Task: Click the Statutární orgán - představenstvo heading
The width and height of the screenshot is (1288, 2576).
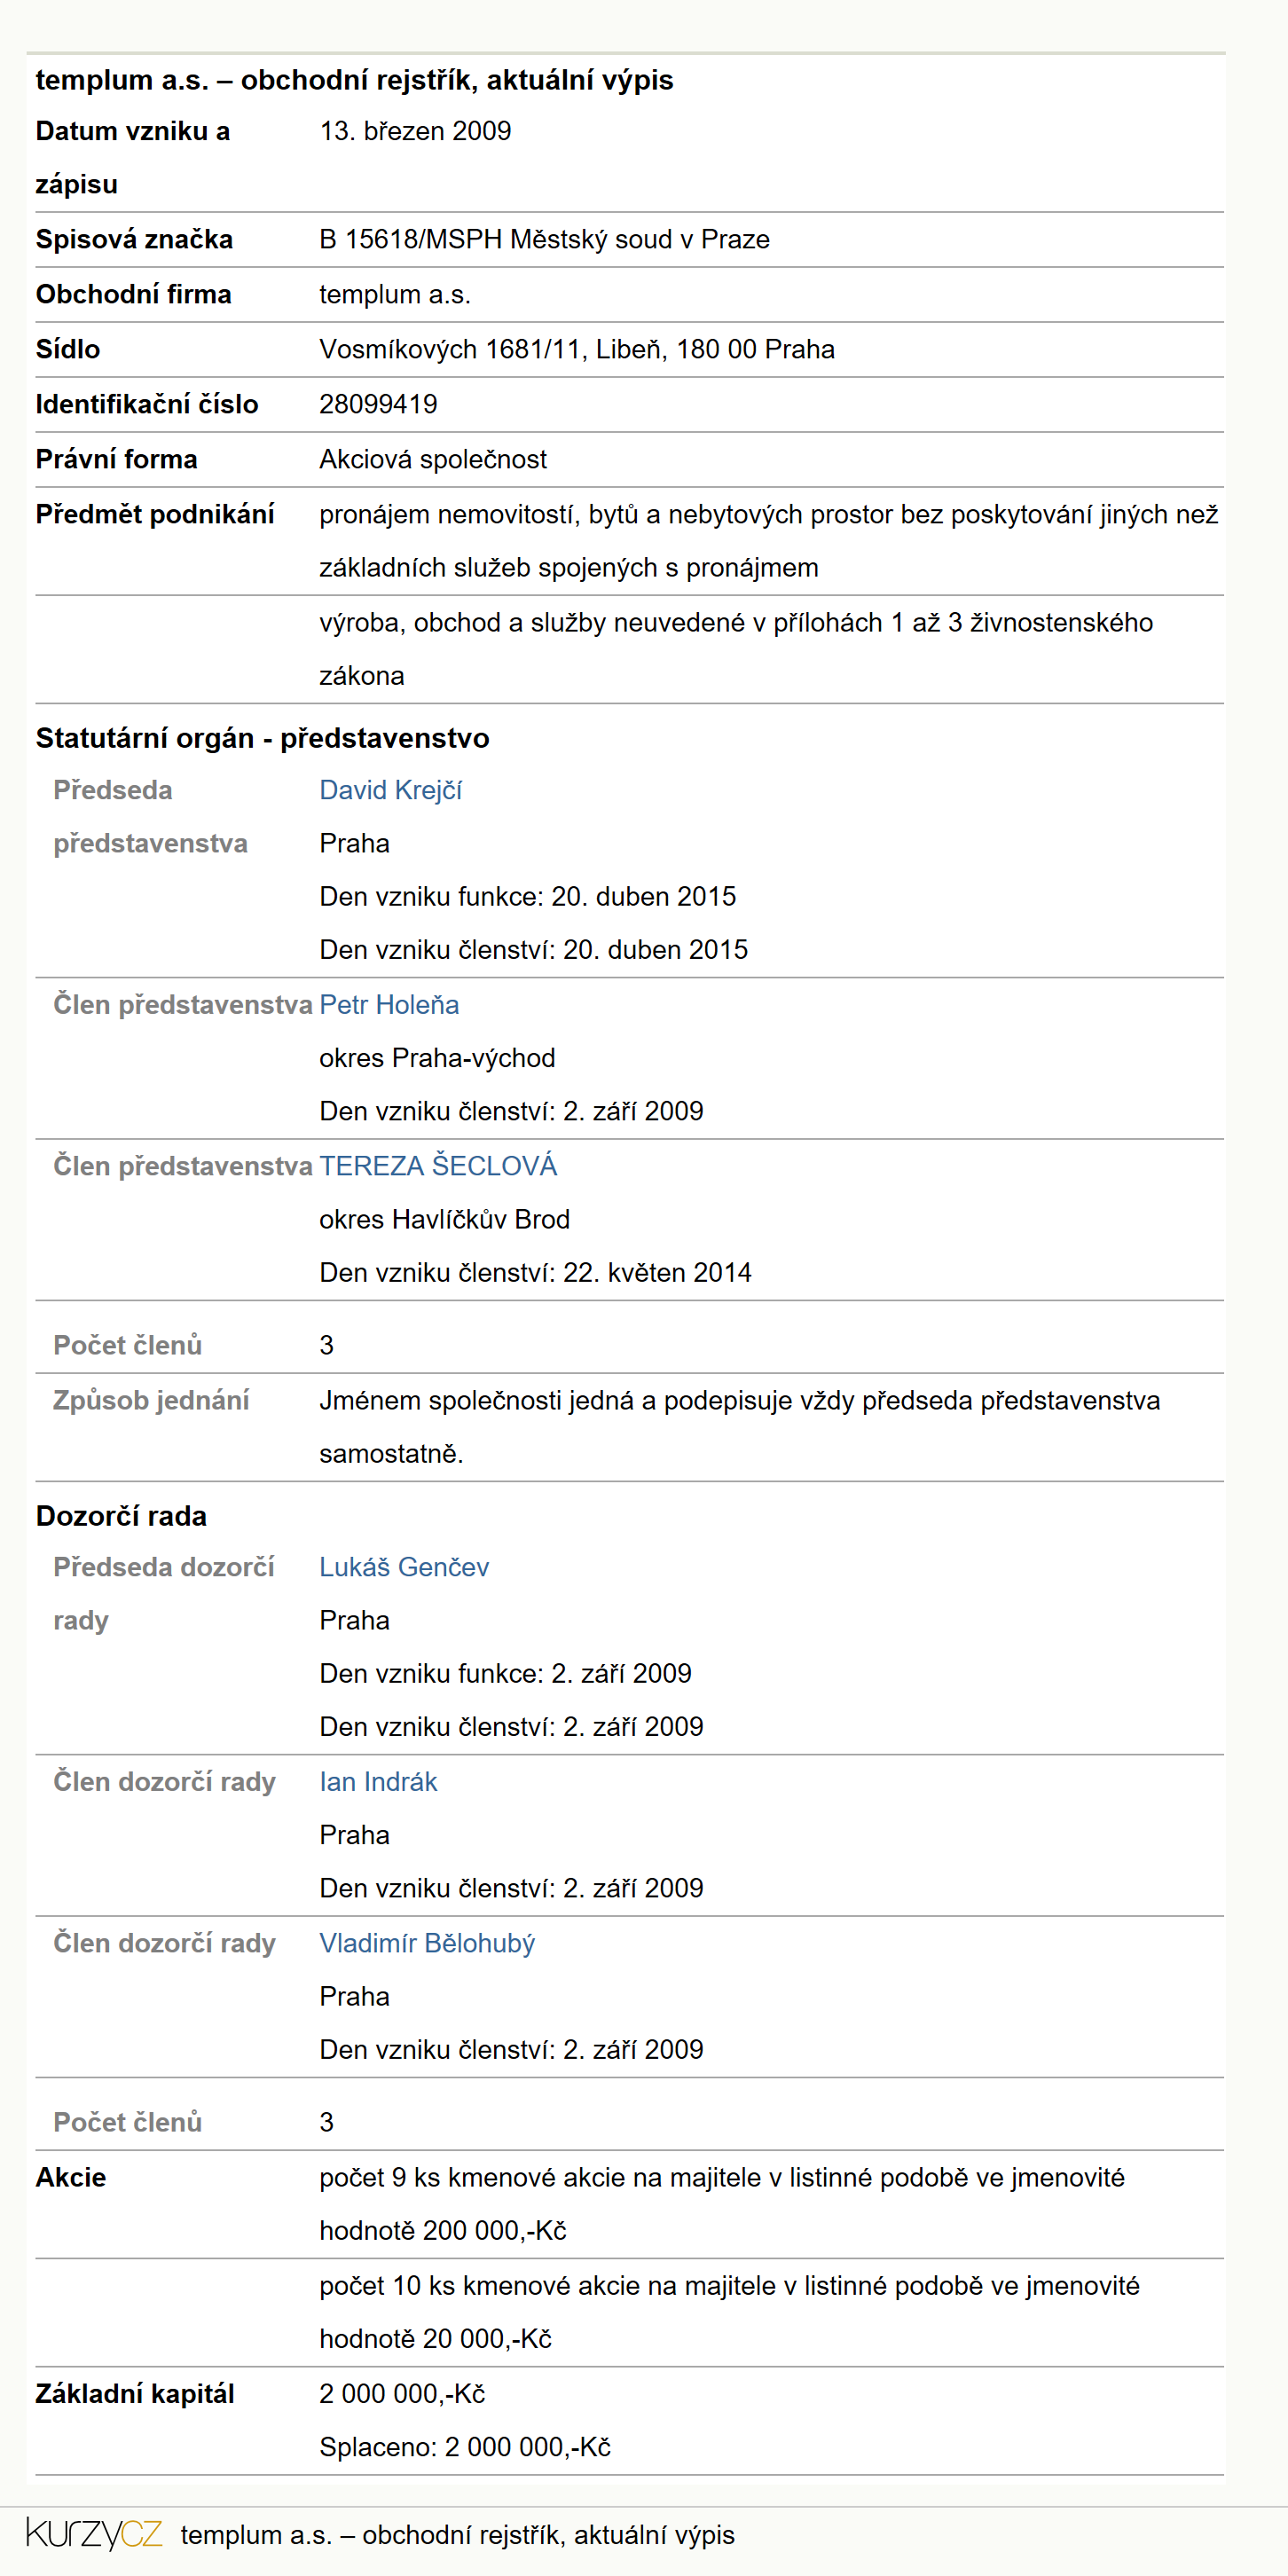Action: 262,738
